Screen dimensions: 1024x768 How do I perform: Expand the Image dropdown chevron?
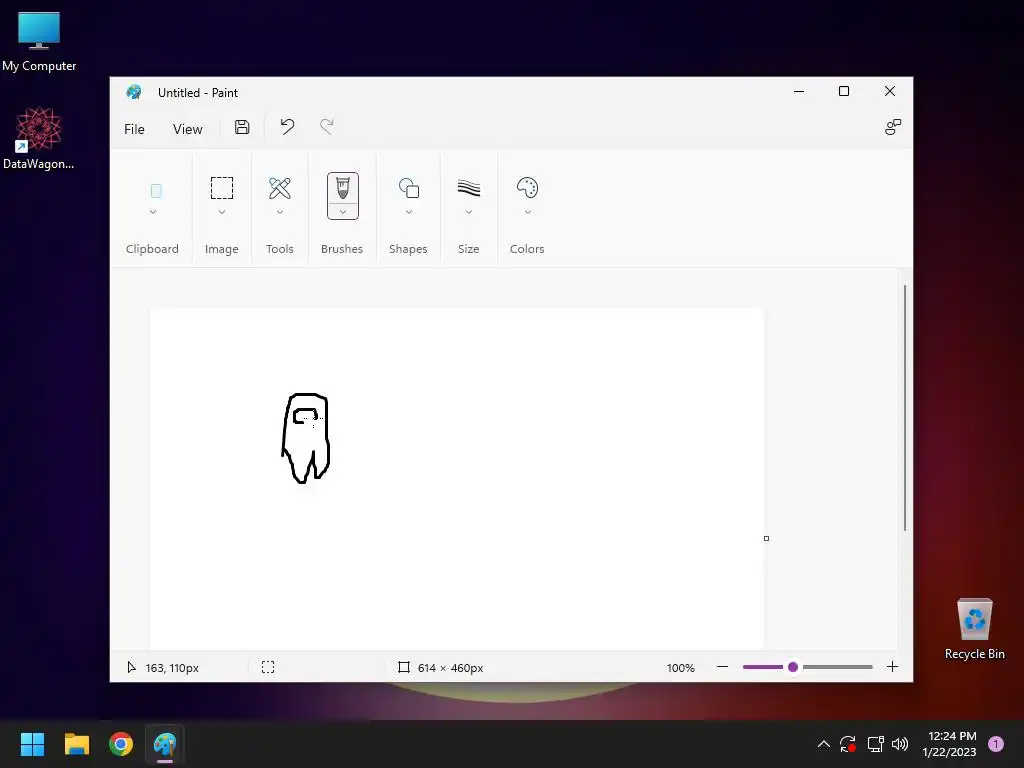[222, 212]
